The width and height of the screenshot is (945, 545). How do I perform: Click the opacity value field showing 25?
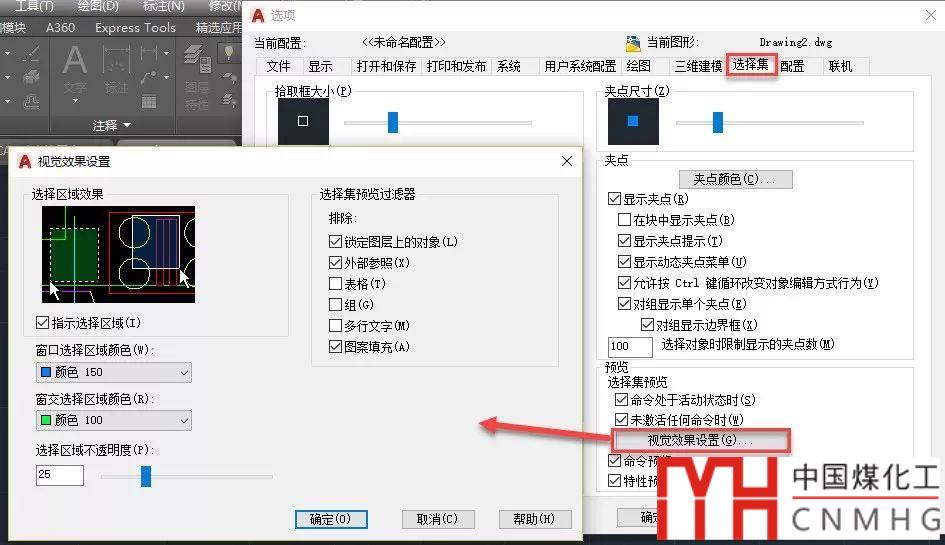(60, 475)
